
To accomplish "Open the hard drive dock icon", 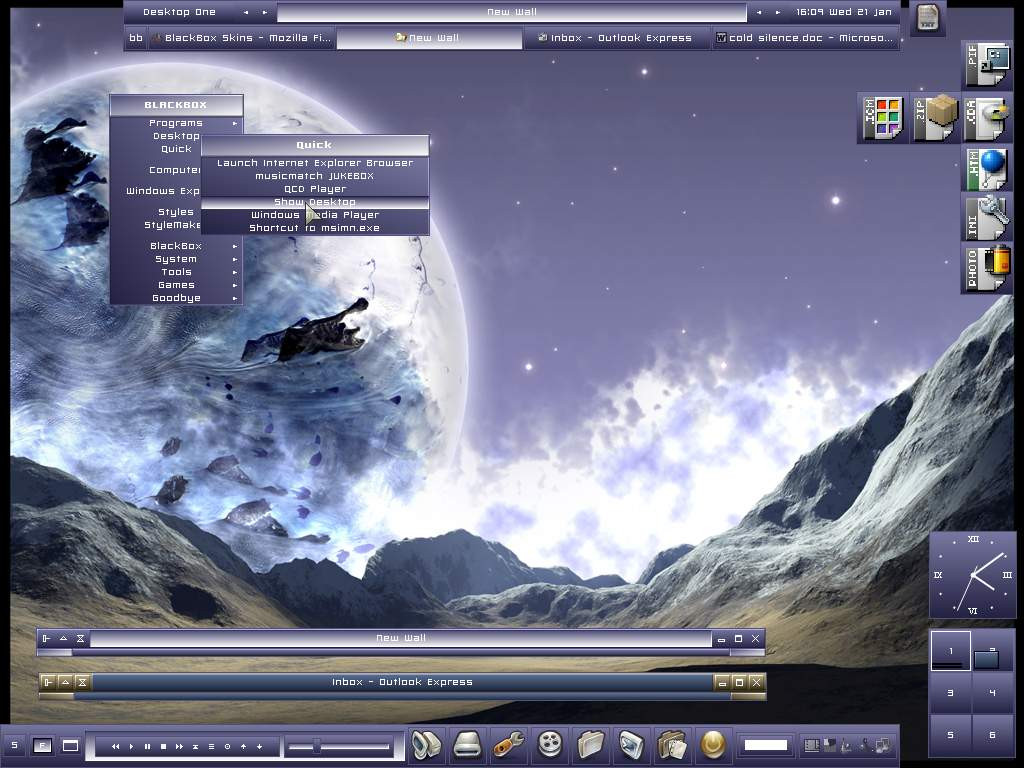I will (468, 744).
